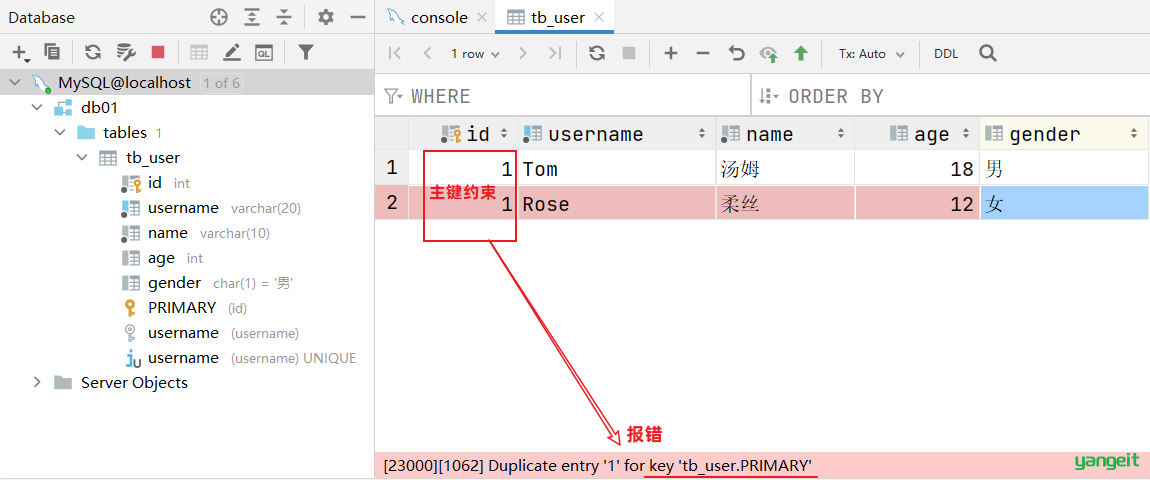
Task: Sort by the name column header
Action: pyautogui.click(x=785, y=134)
